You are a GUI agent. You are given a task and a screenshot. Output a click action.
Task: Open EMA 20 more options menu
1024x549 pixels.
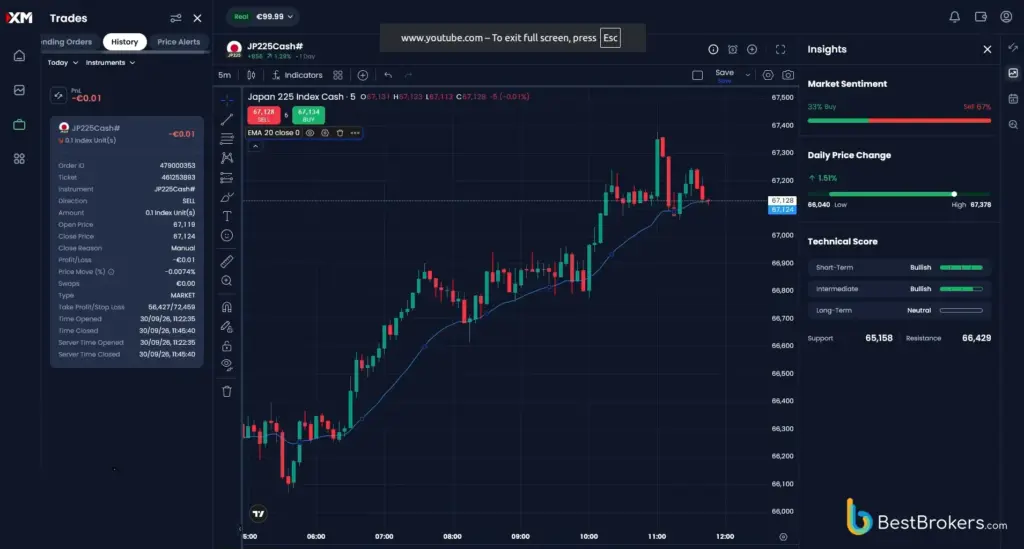355,133
